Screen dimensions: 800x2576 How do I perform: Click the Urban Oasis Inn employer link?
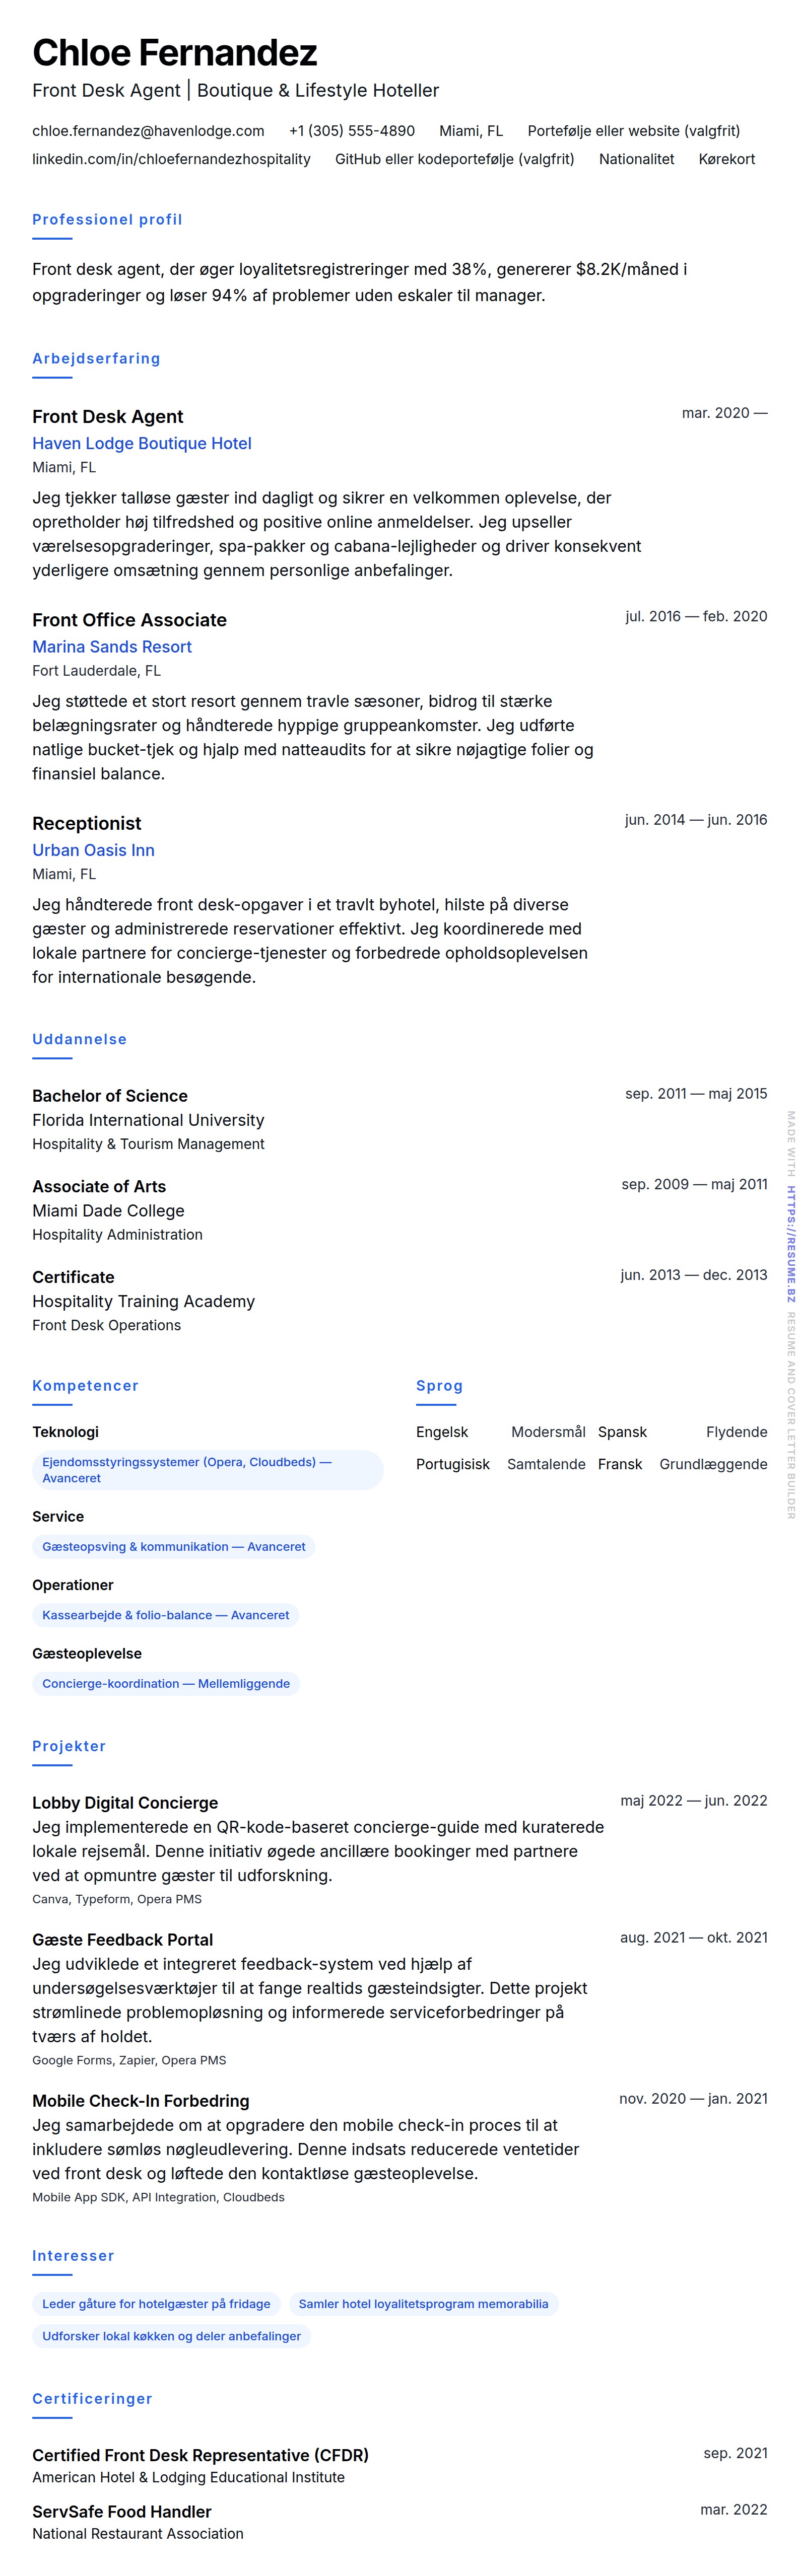coord(93,850)
